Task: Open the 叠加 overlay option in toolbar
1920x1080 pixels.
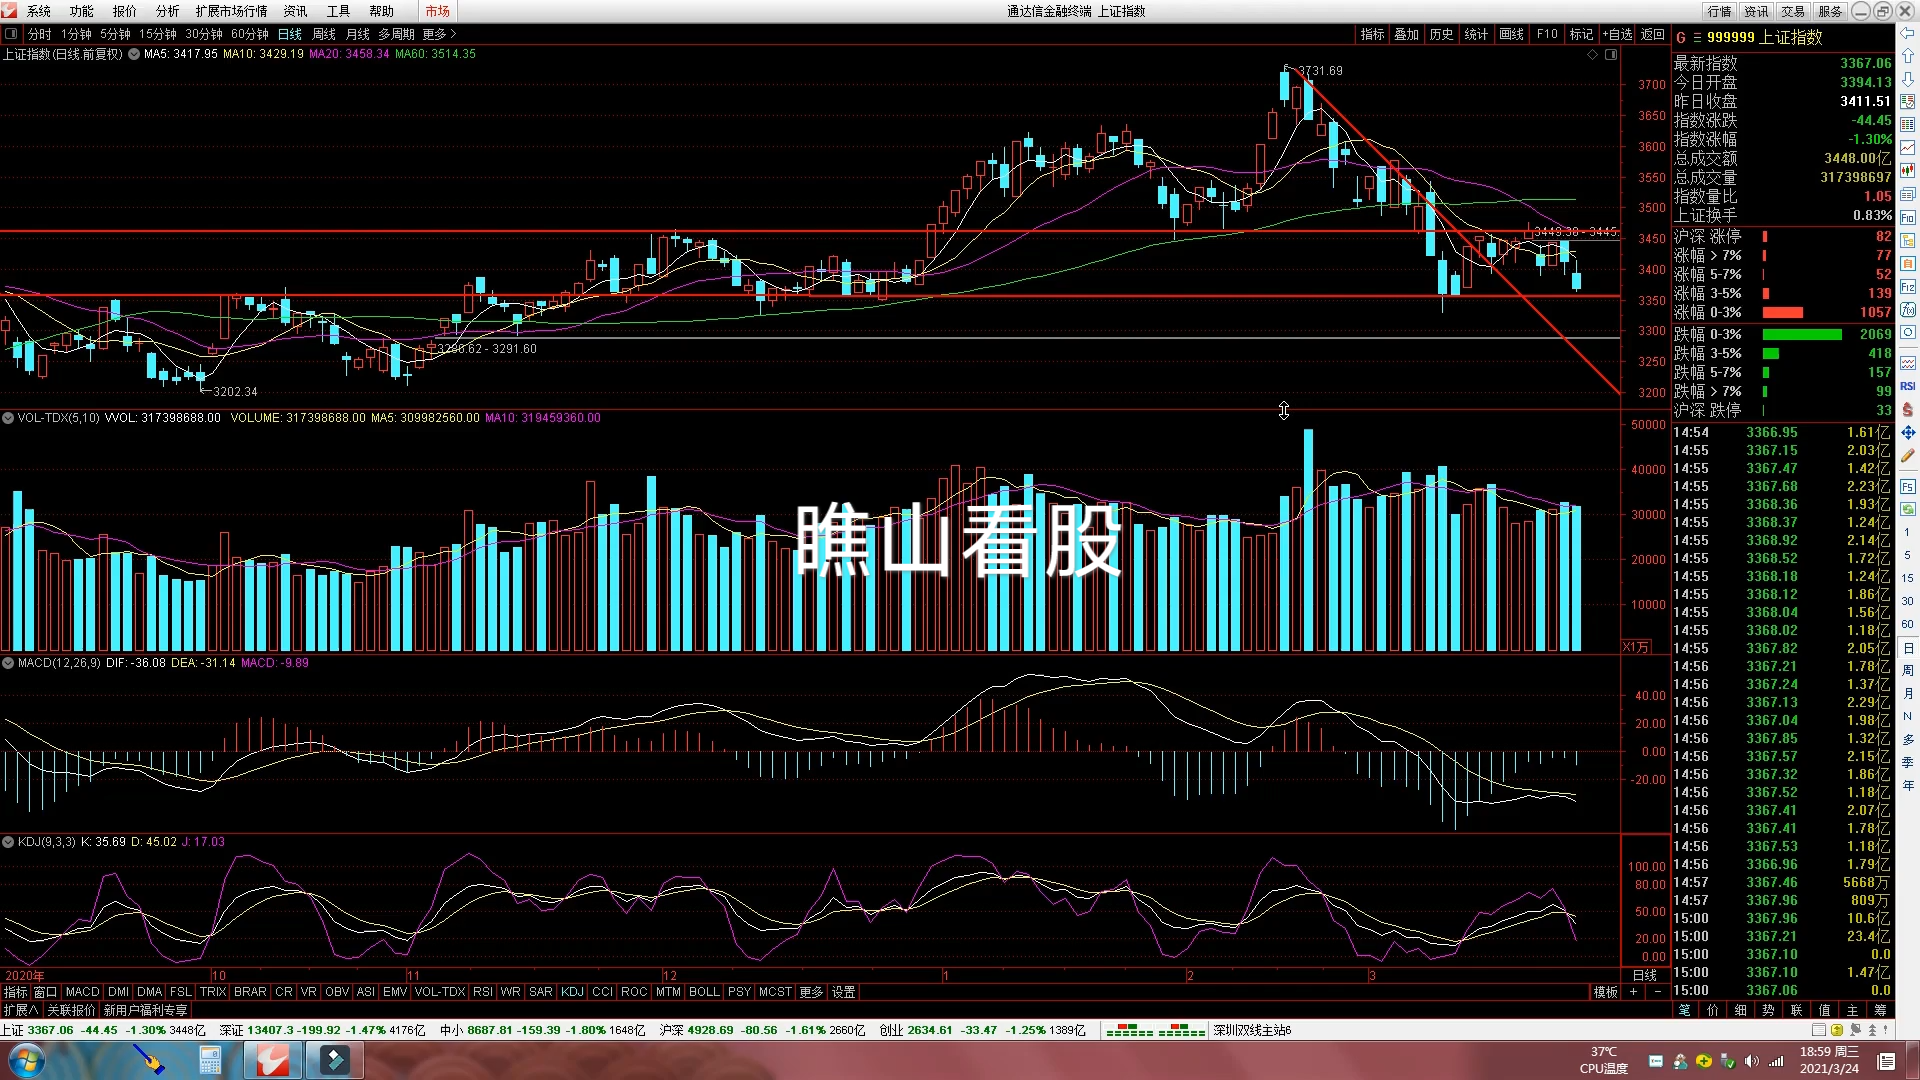Action: [x=1407, y=34]
